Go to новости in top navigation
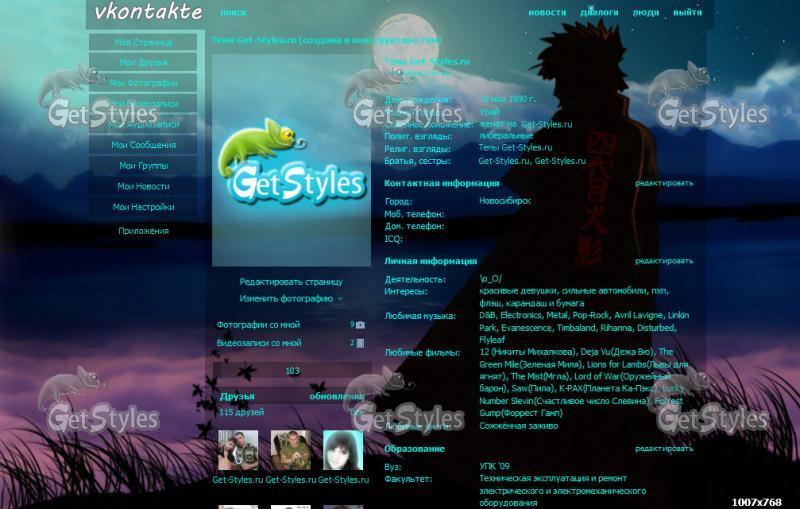This screenshot has width=800, height=509. click(x=547, y=12)
